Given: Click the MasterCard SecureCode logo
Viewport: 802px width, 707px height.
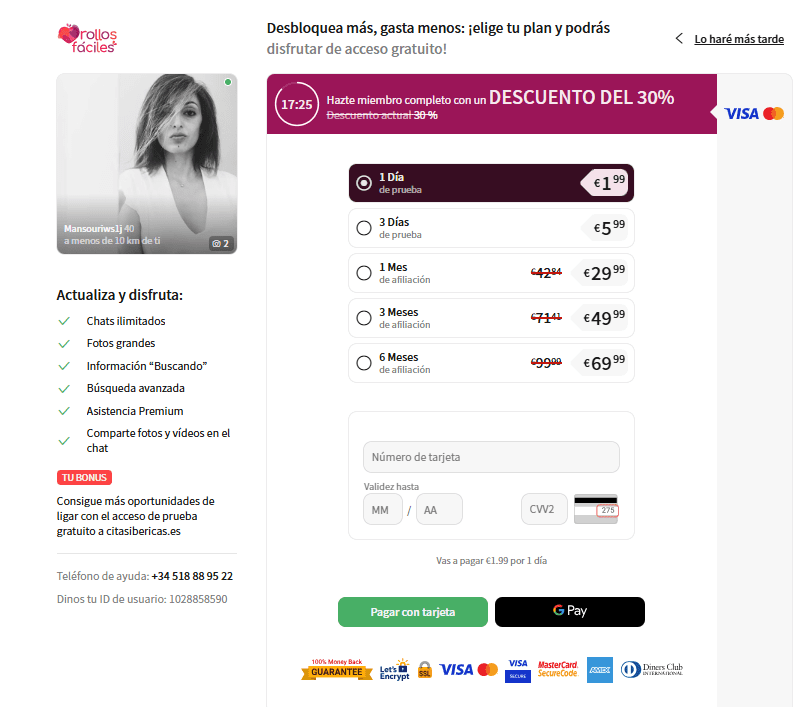Looking at the screenshot, I should (x=558, y=669).
